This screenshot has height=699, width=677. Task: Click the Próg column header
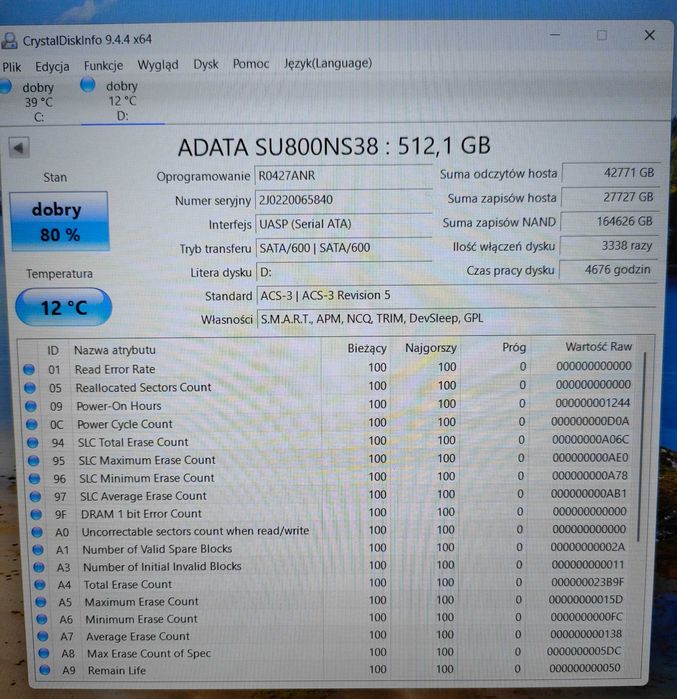tap(514, 347)
